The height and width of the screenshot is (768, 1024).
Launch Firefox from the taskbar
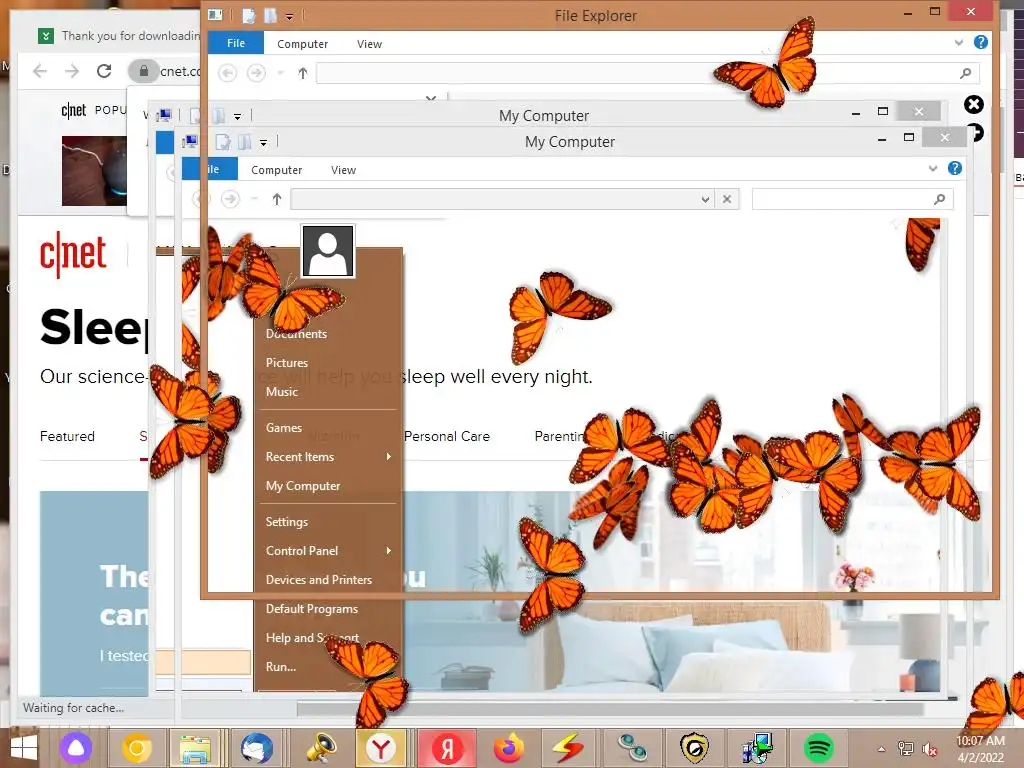pyautogui.click(x=509, y=748)
